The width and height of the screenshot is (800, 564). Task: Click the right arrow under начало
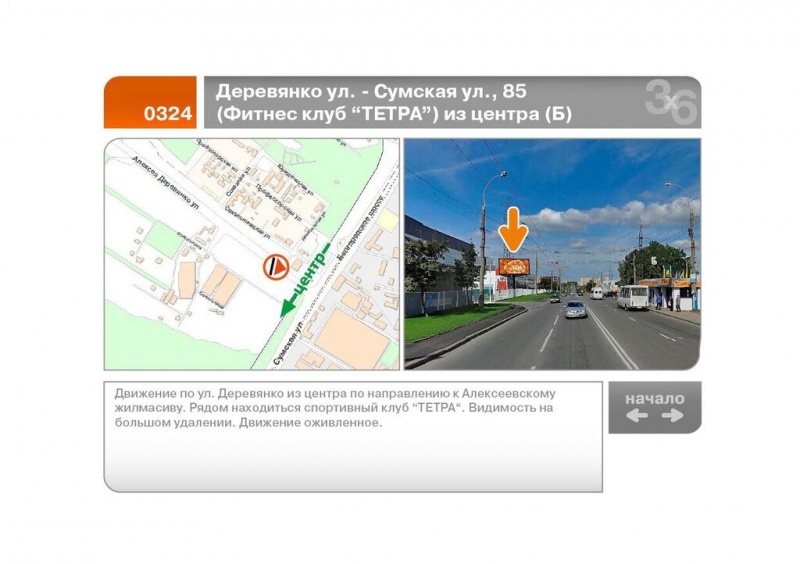click(x=672, y=416)
